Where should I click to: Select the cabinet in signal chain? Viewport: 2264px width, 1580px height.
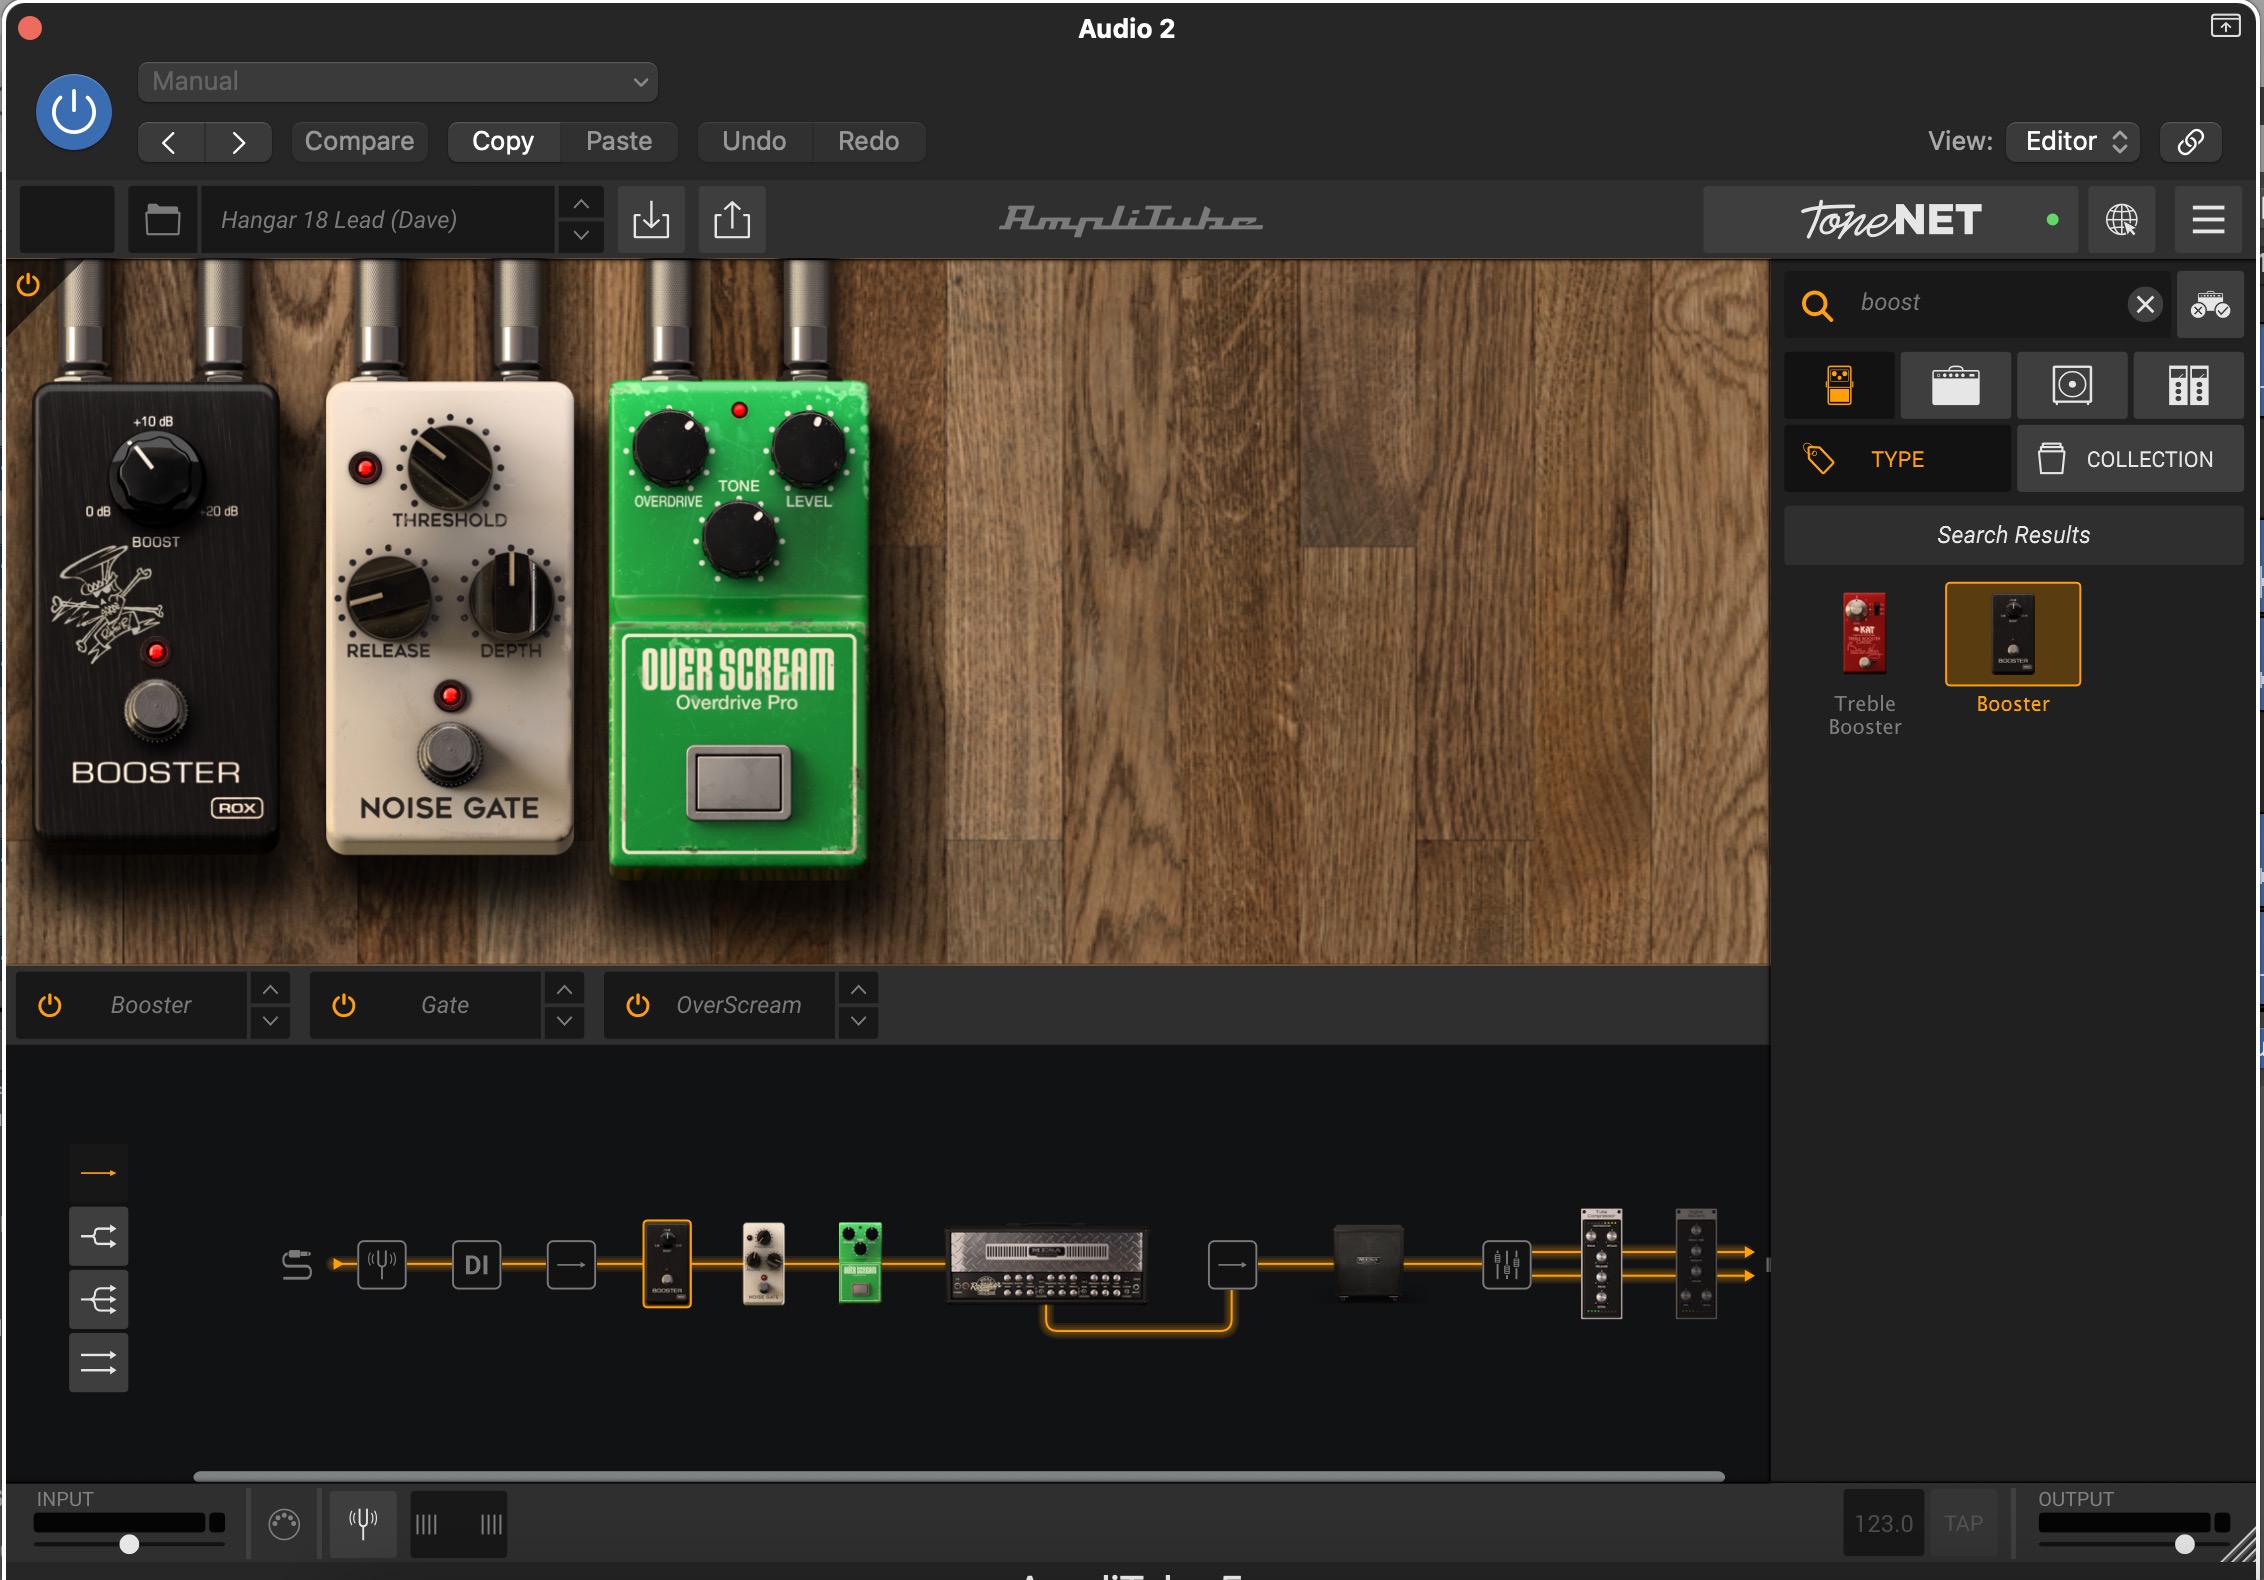[x=1368, y=1262]
